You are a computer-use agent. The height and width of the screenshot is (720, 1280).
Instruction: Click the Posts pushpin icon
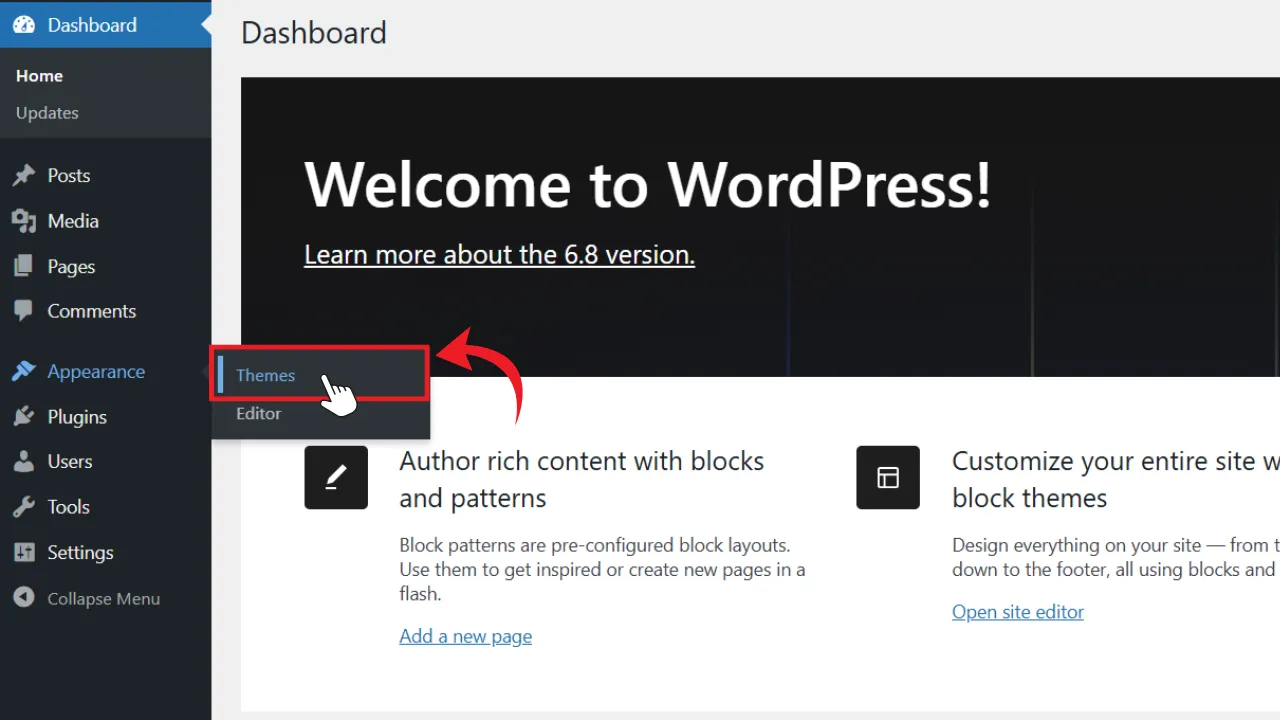23,176
